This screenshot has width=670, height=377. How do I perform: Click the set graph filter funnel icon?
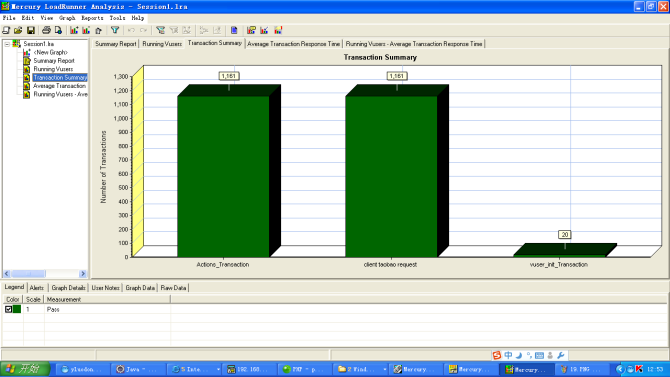tap(160, 30)
